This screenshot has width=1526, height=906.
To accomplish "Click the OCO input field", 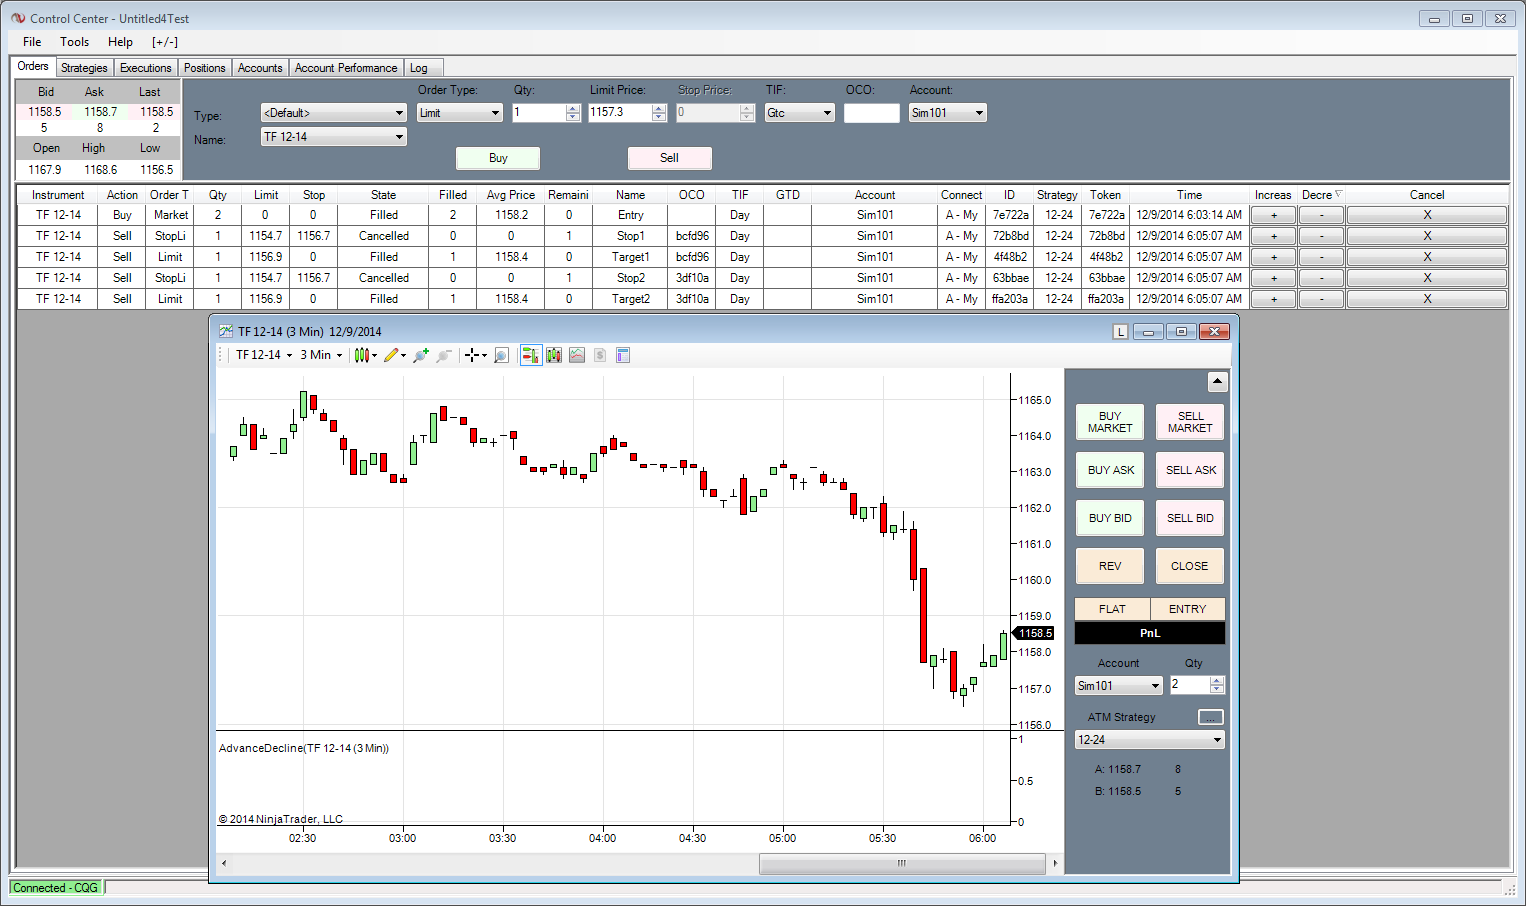I will tap(872, 113).
